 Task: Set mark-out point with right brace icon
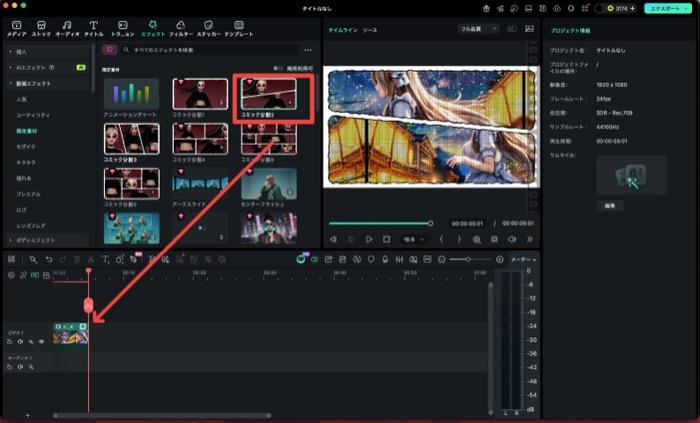(x=459, y=239)
